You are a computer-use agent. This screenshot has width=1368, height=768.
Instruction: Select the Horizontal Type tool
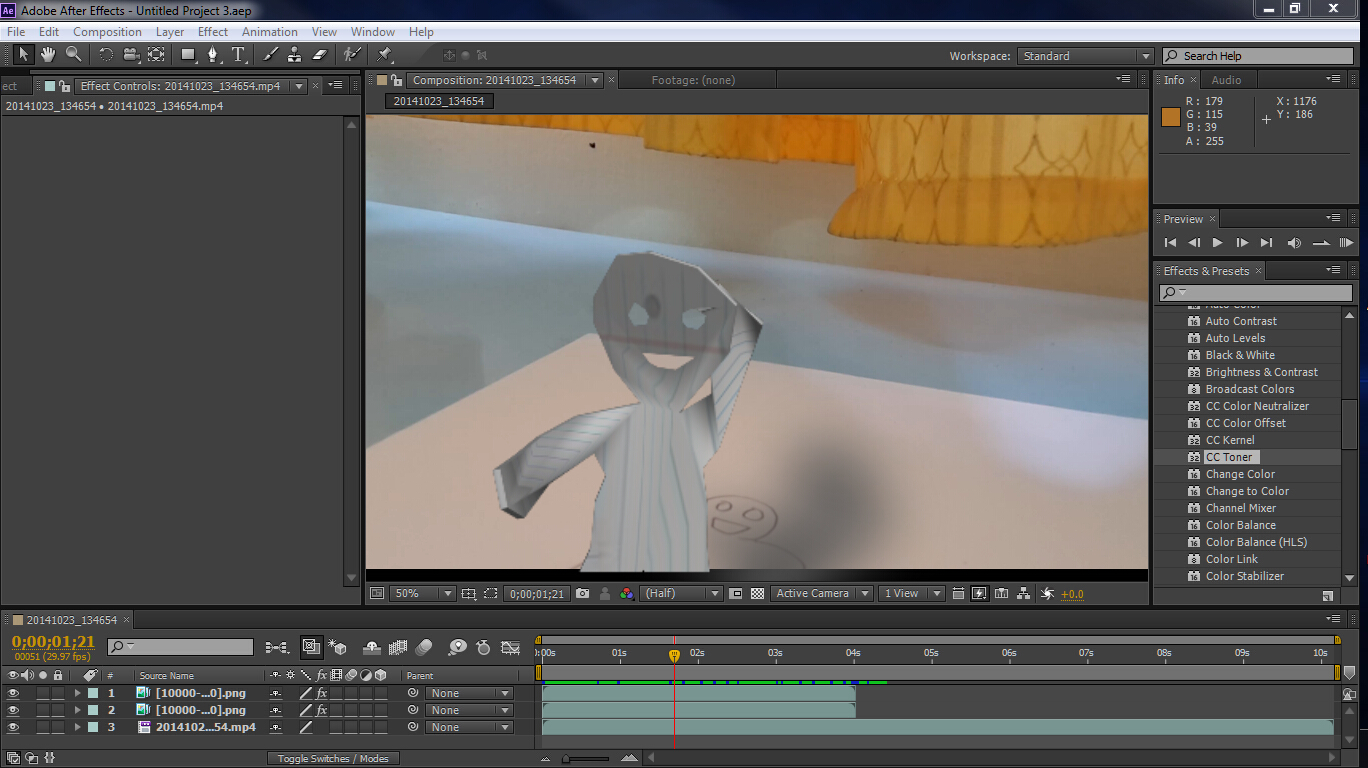tap(238, 54)
